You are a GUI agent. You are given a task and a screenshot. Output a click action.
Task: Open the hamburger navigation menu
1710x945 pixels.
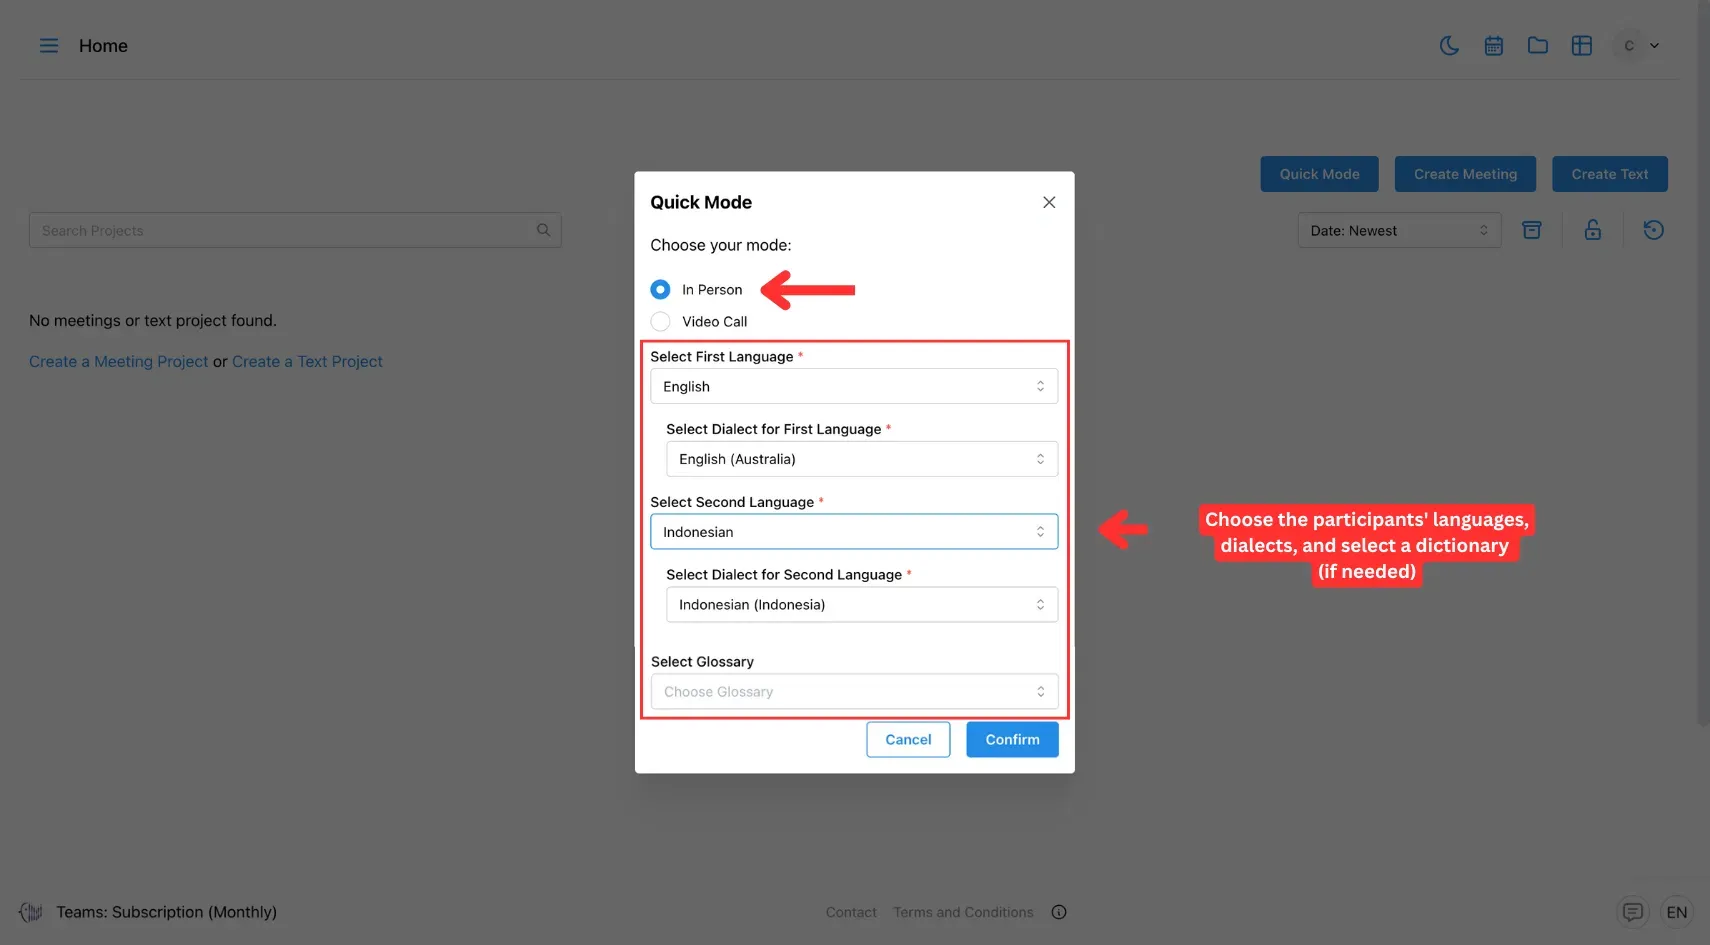pos(48,46)
